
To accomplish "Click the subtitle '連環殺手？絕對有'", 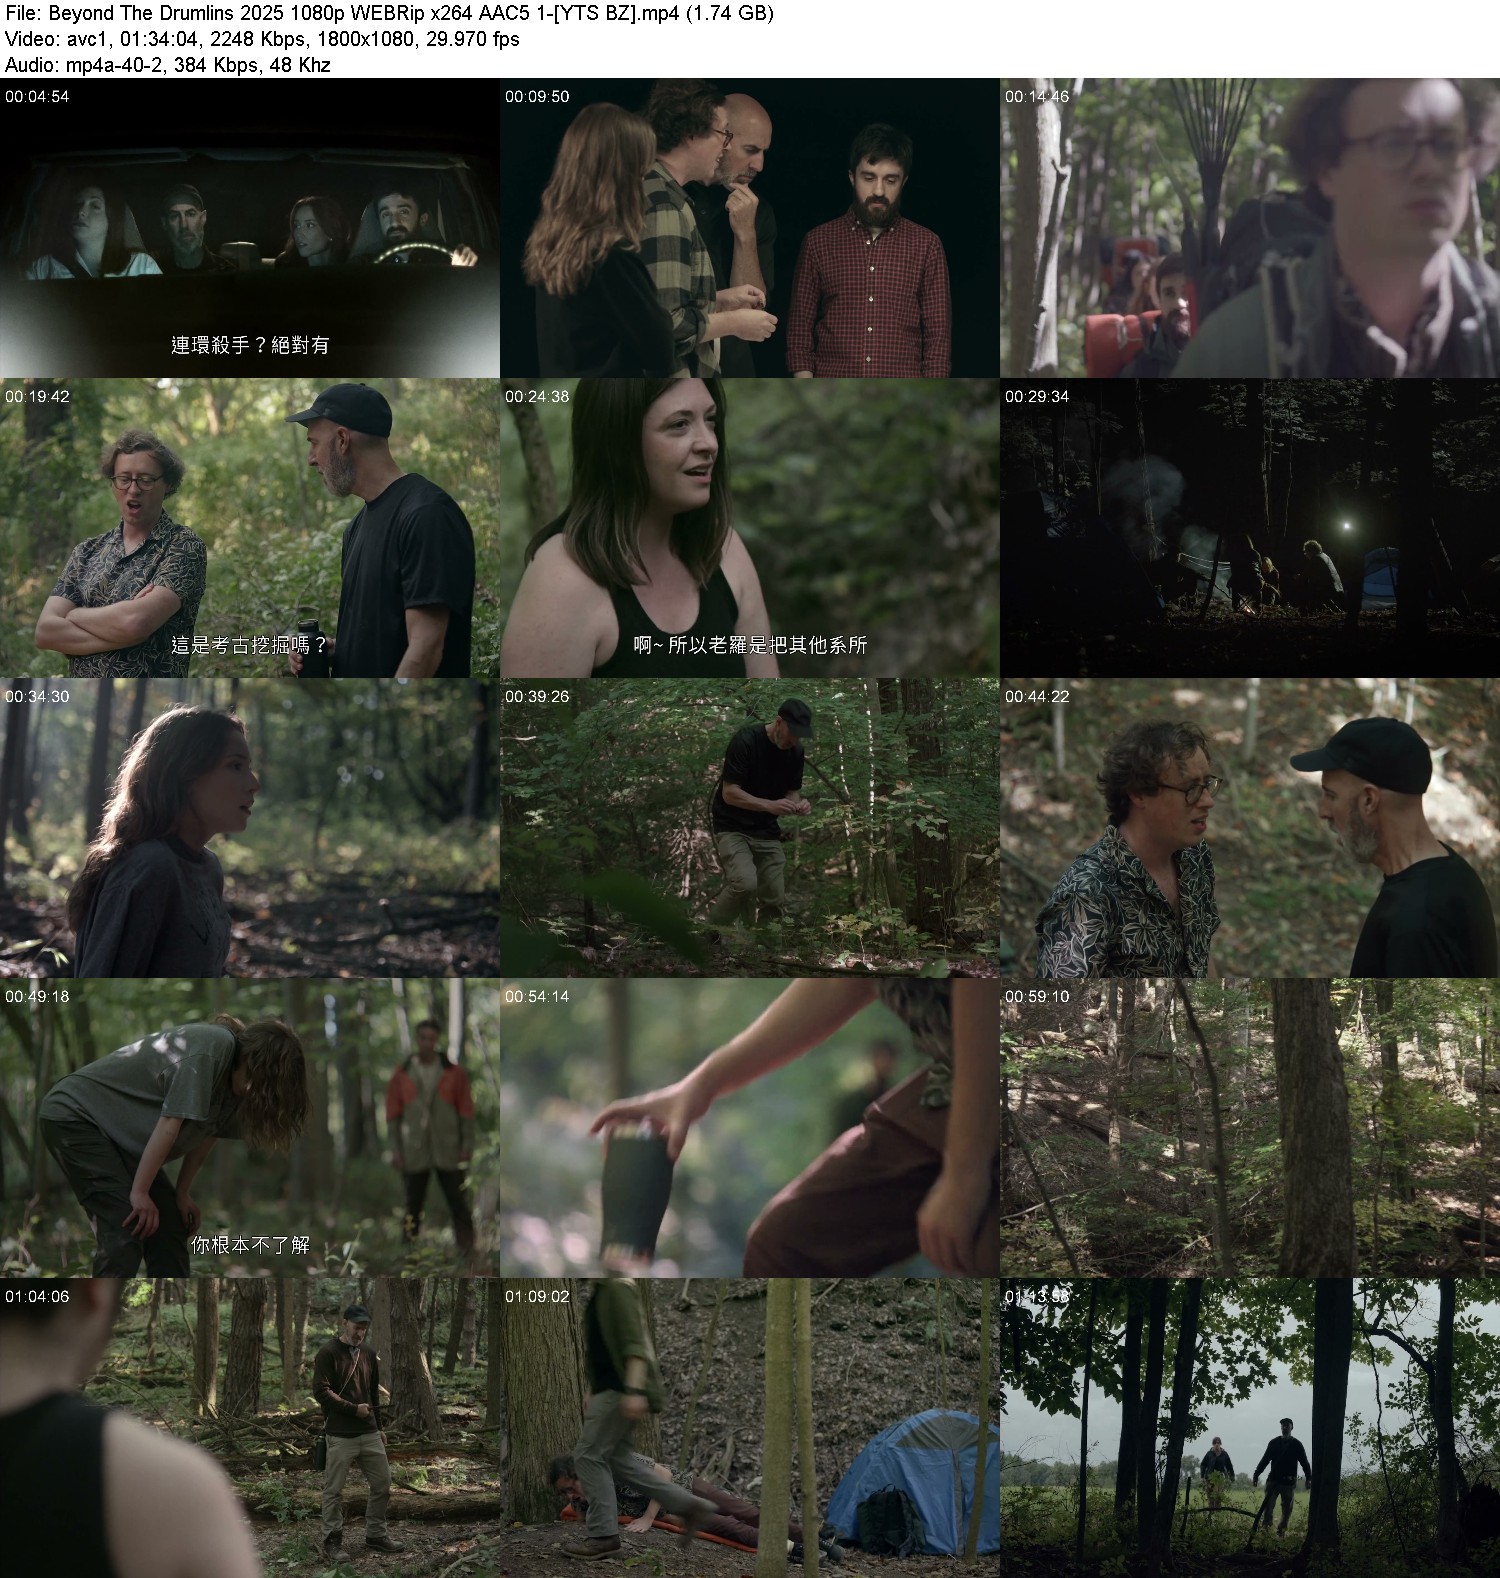I will 250,345.
